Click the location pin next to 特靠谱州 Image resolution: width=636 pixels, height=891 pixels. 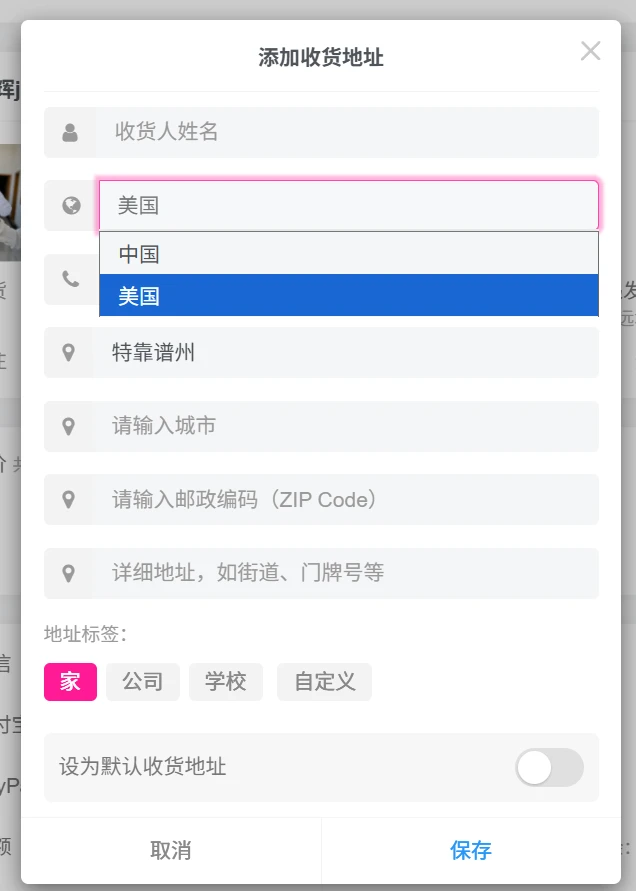(x=69, y=352)
